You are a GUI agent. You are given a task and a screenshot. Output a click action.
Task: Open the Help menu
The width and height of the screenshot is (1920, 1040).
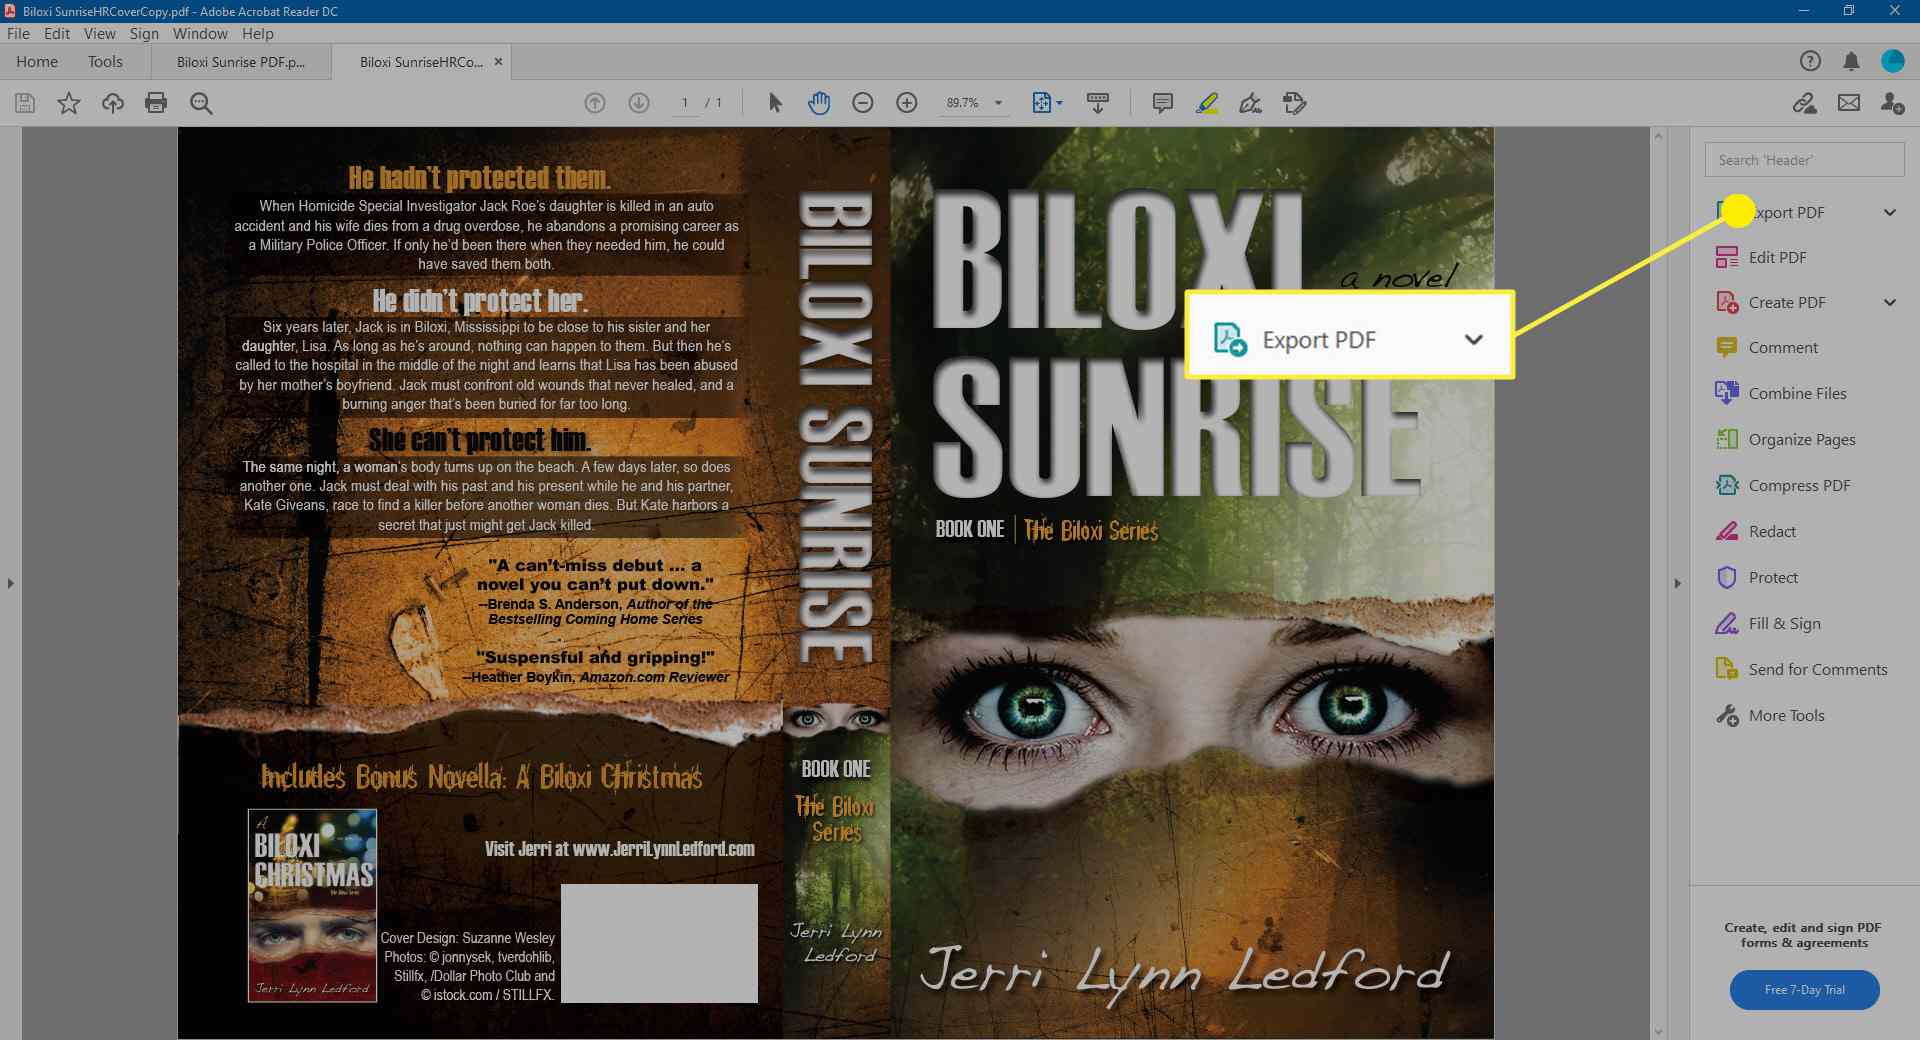(257, 33)
